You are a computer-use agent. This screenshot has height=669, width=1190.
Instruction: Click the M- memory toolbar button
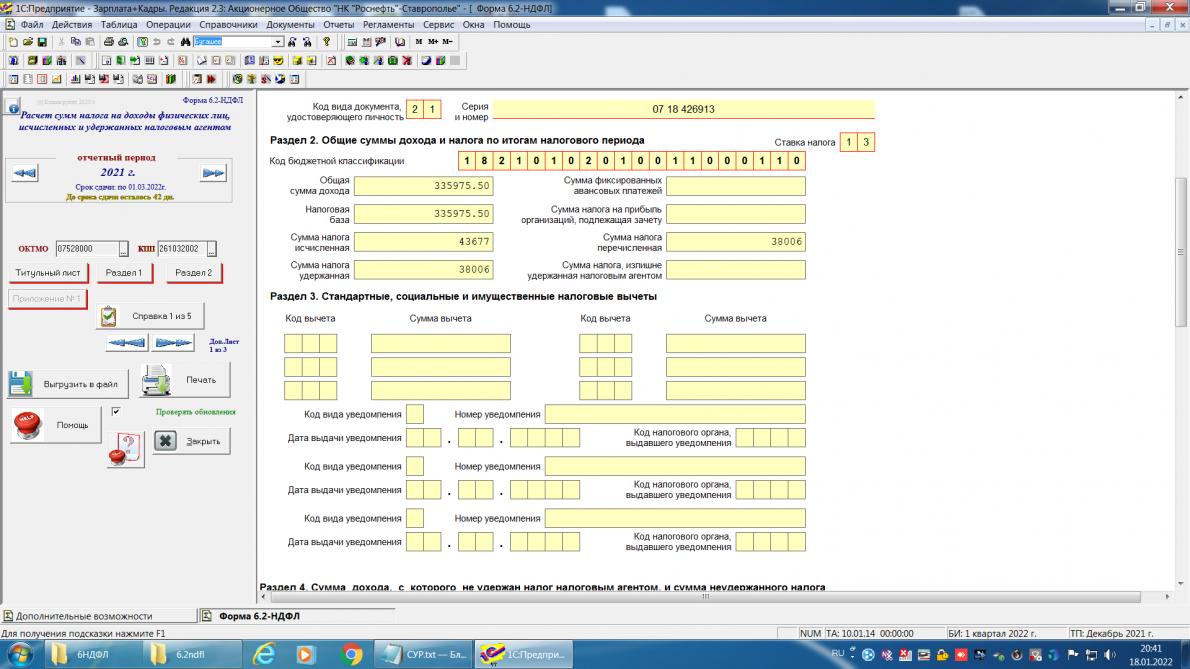[x=448, y=42]
